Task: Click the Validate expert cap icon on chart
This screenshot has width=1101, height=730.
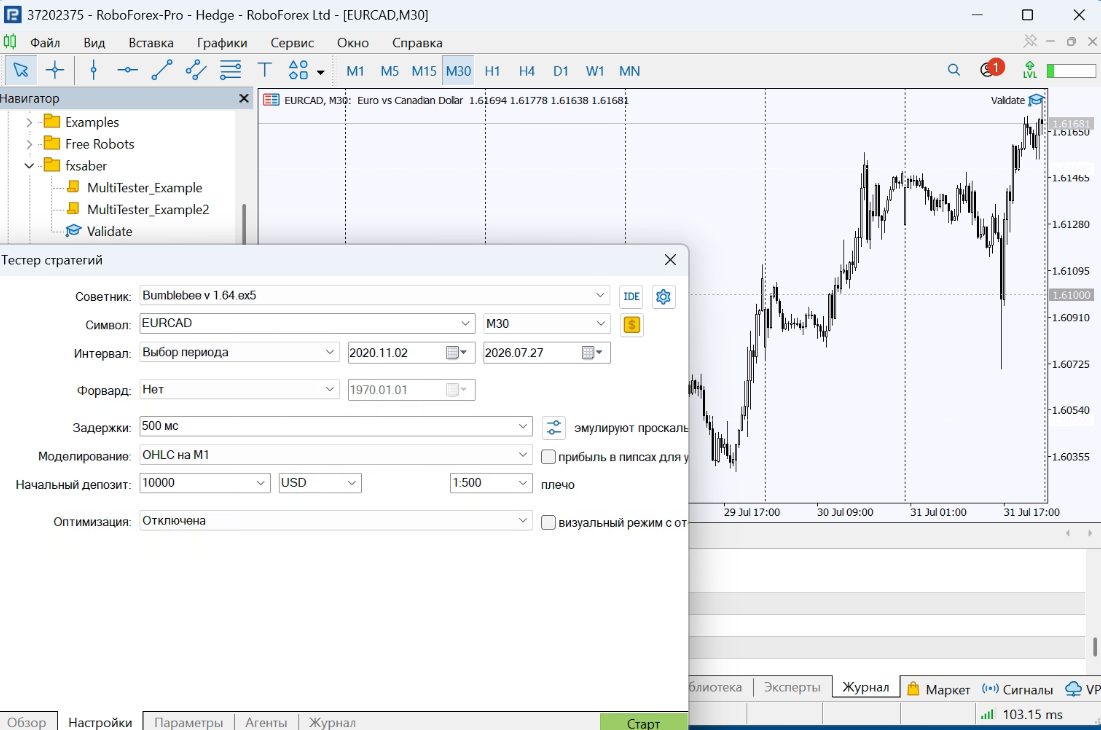Action: click(1036, 100)
